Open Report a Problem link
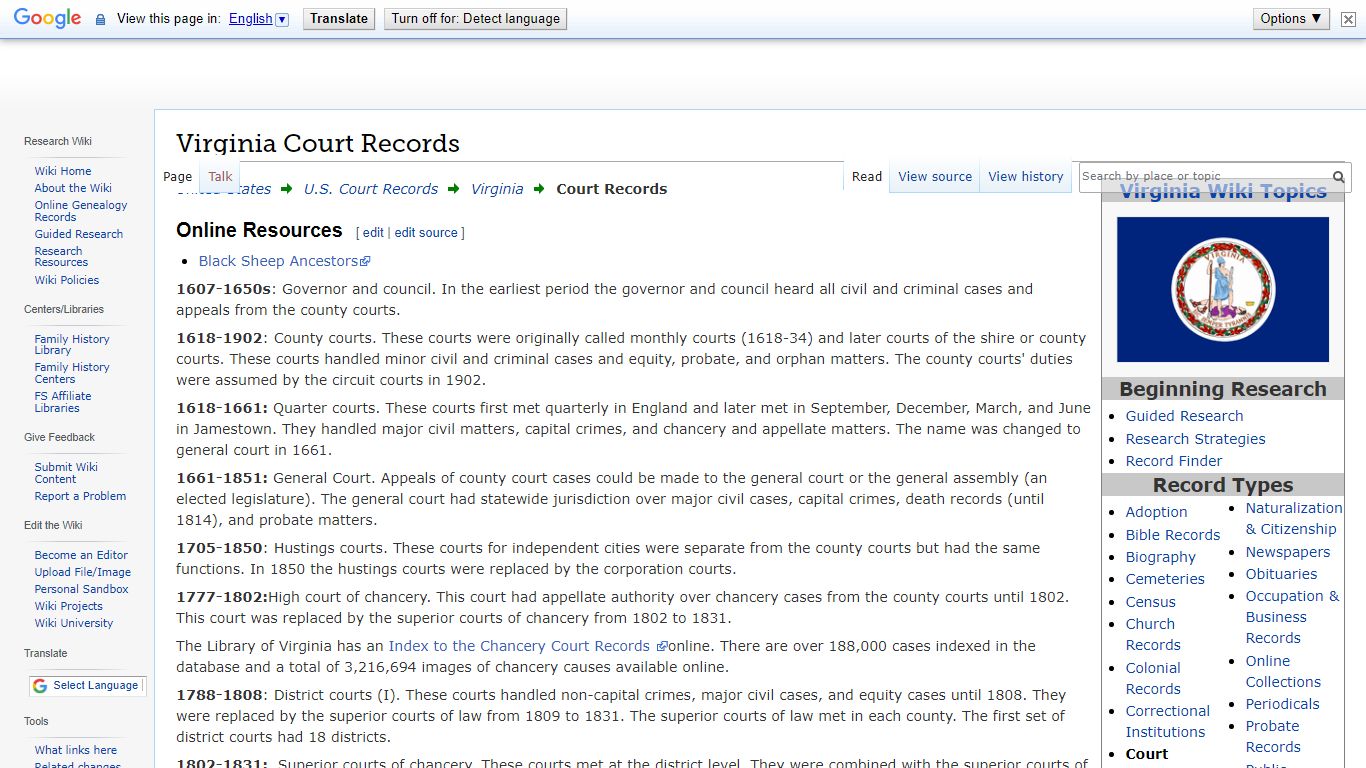The height and width of the screenshot is (768, 1366). tap(80, 496)
